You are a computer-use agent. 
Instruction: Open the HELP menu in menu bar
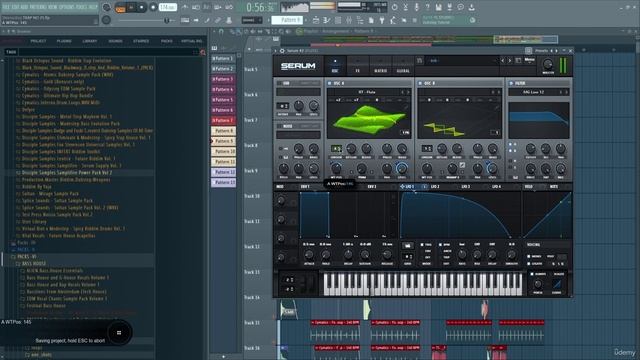93,7
